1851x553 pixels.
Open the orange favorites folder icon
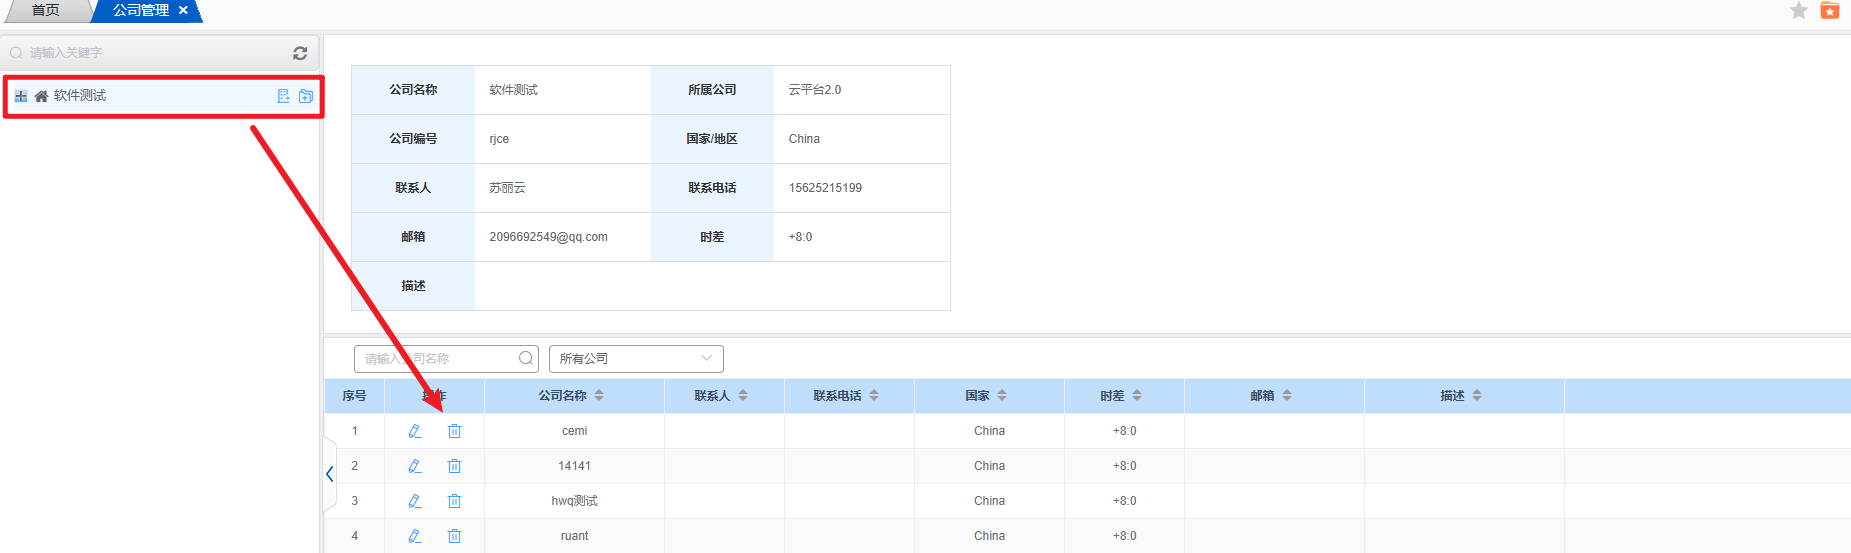[x=1830, y=11]
